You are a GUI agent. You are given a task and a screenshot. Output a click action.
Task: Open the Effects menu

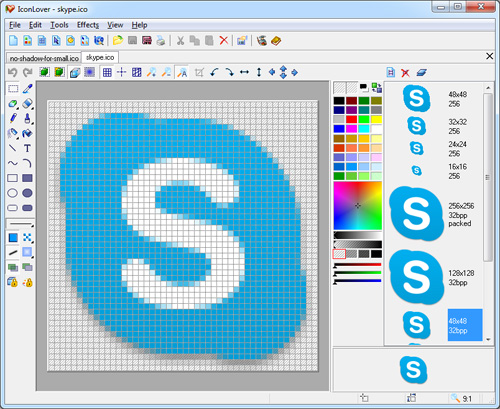(88, 25)
